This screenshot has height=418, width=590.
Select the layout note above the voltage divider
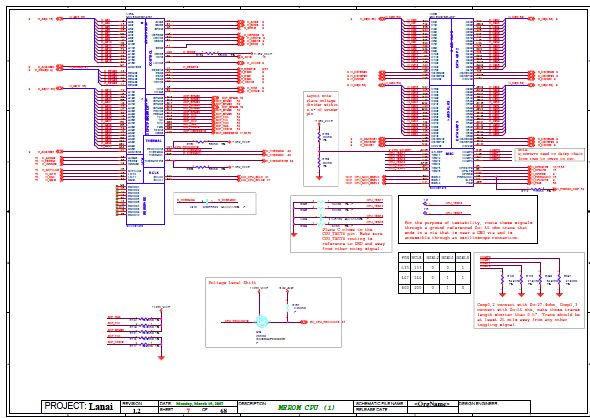(x=322, y=104)
